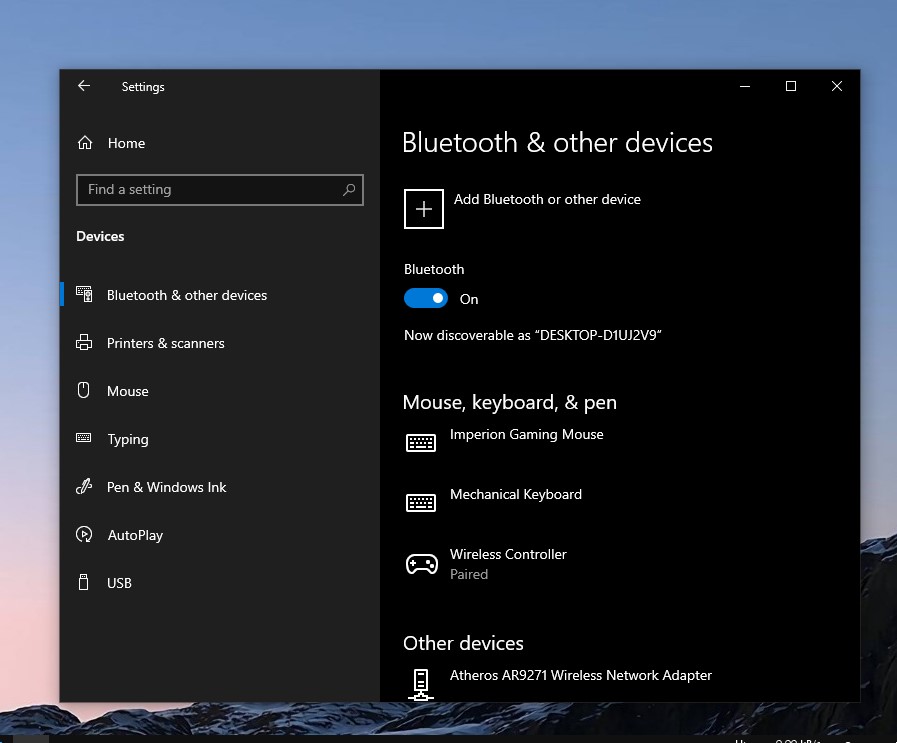Click the plus icon to add a device
Image resolution: width=897 pixels, height=743 pixels.
tap(423, 208)
